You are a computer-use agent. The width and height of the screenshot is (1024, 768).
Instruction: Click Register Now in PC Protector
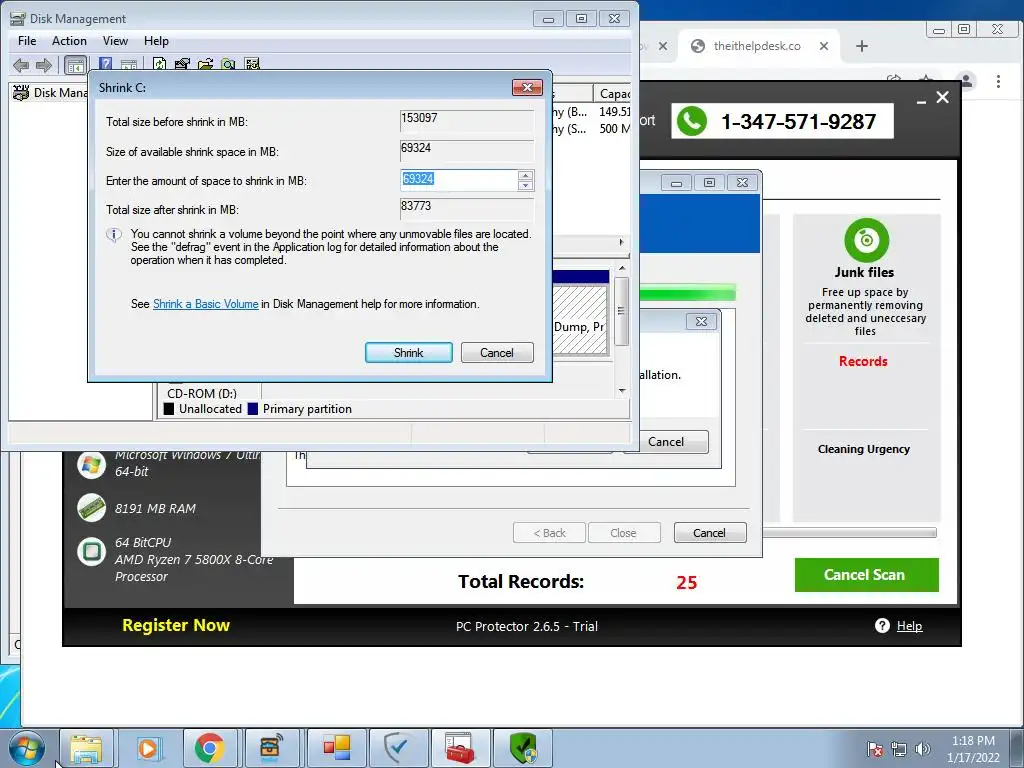tap(176, 625)
